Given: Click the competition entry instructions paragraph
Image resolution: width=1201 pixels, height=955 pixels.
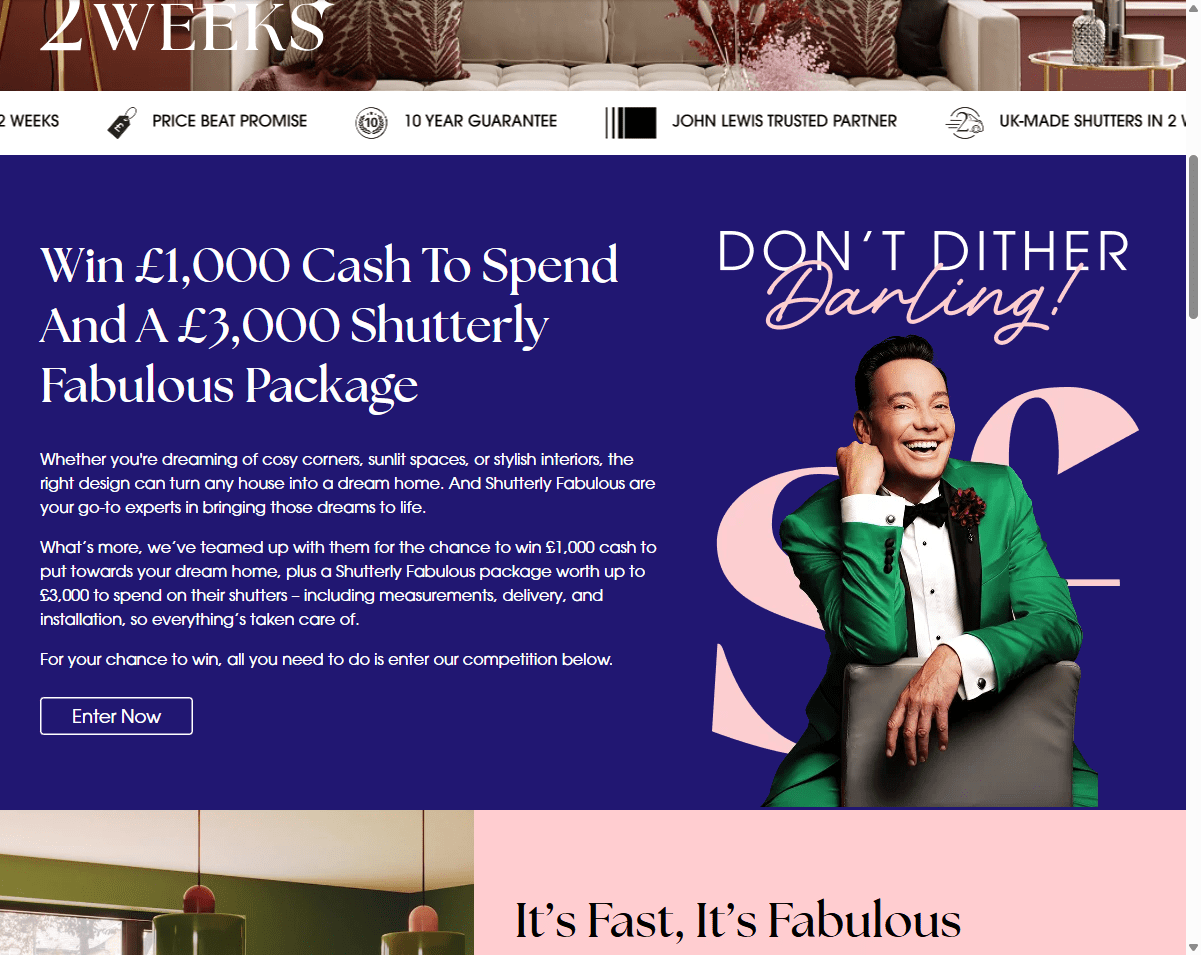Looking at the screenshot, I should (326, 660).
